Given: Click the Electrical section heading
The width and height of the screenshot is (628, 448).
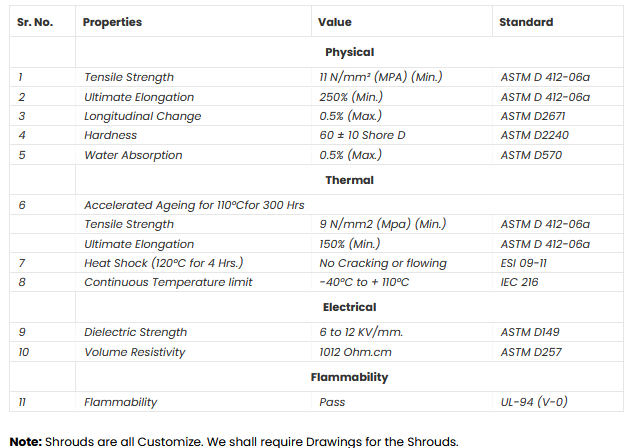Looking at the screenshot, I should coord(349,307).
